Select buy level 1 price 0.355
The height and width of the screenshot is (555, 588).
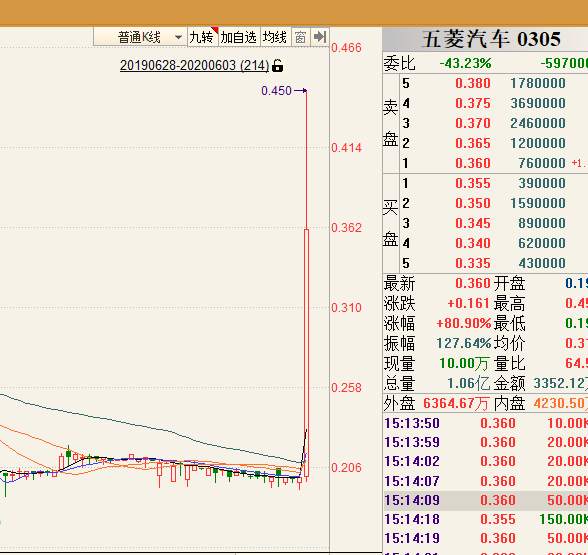coord(472,183)
